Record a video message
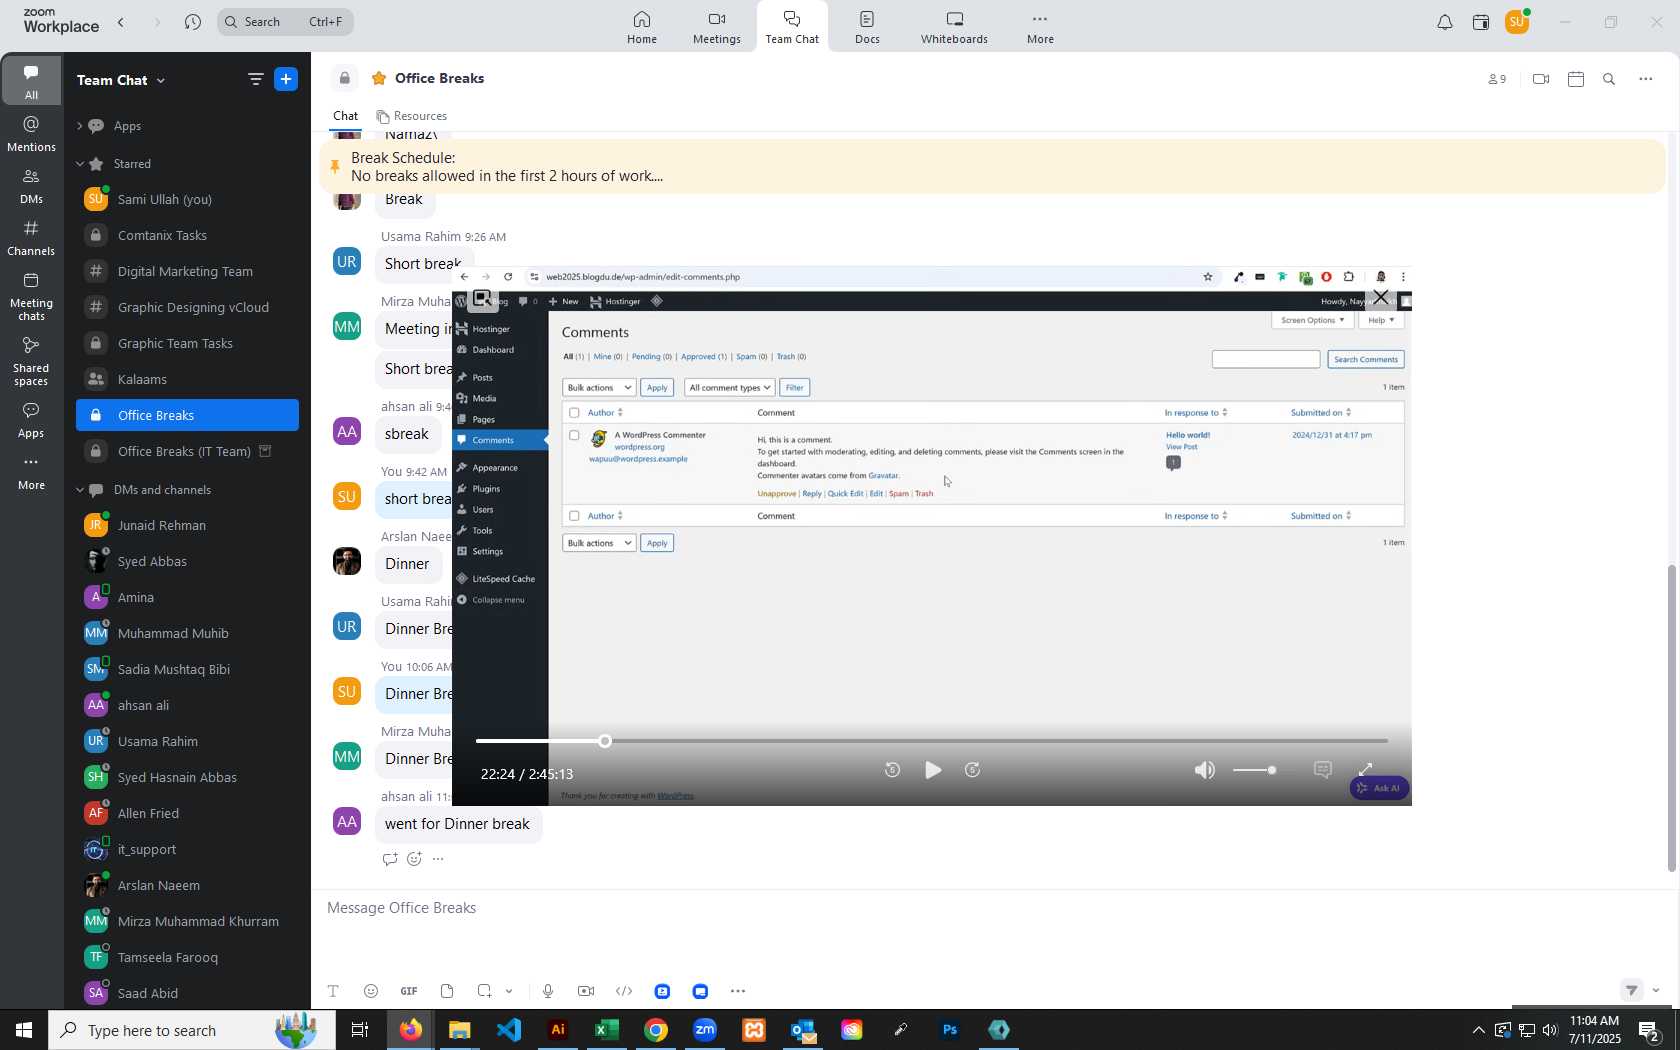 (586, 991)
